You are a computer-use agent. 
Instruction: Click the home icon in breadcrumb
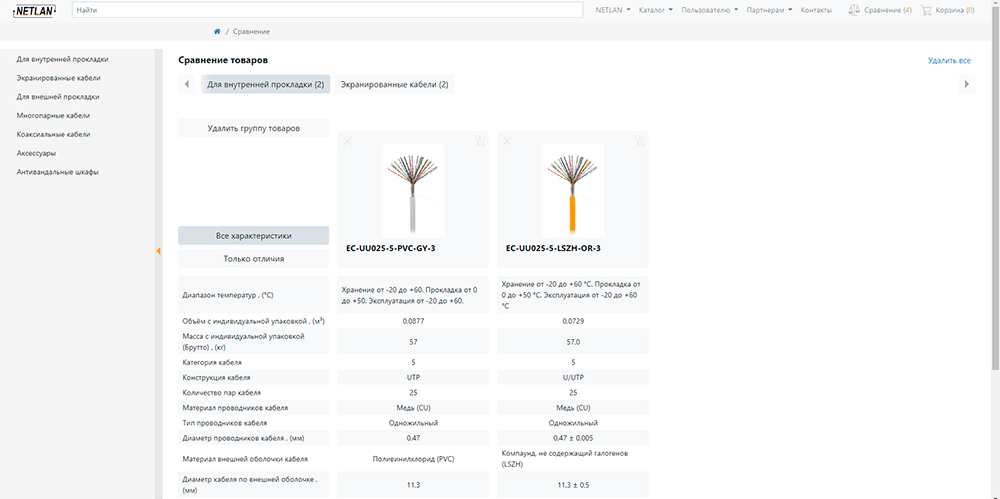click(x=217, y=31)
